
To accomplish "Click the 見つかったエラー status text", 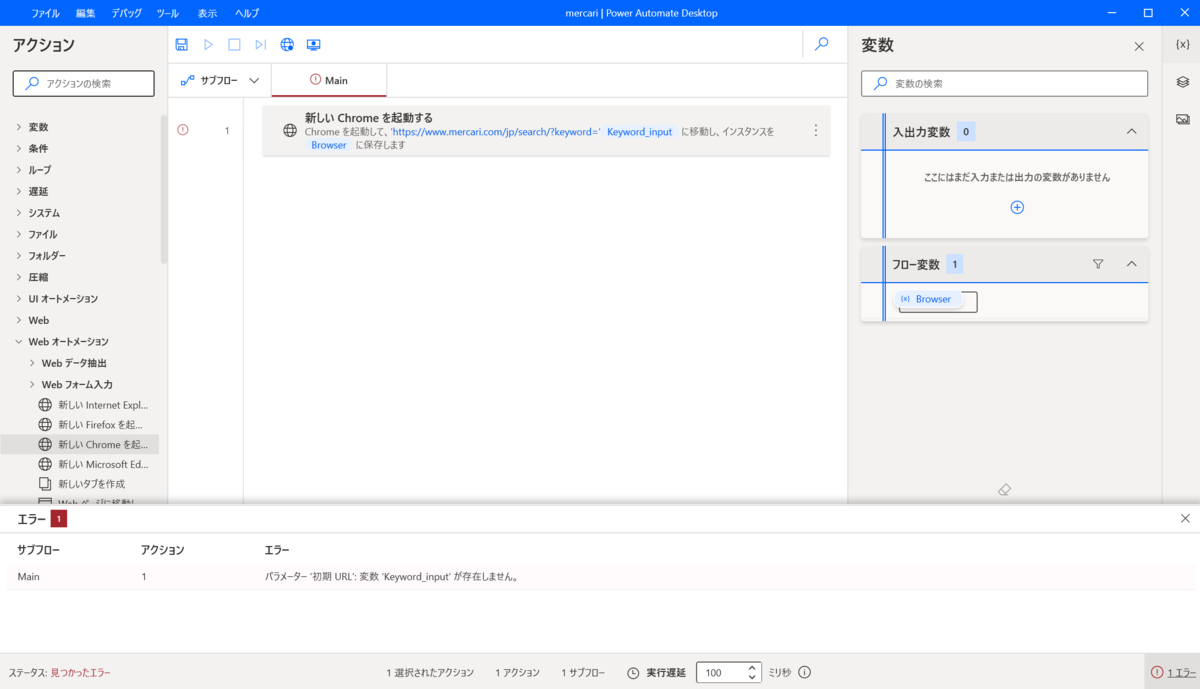I will click(81, 673).
